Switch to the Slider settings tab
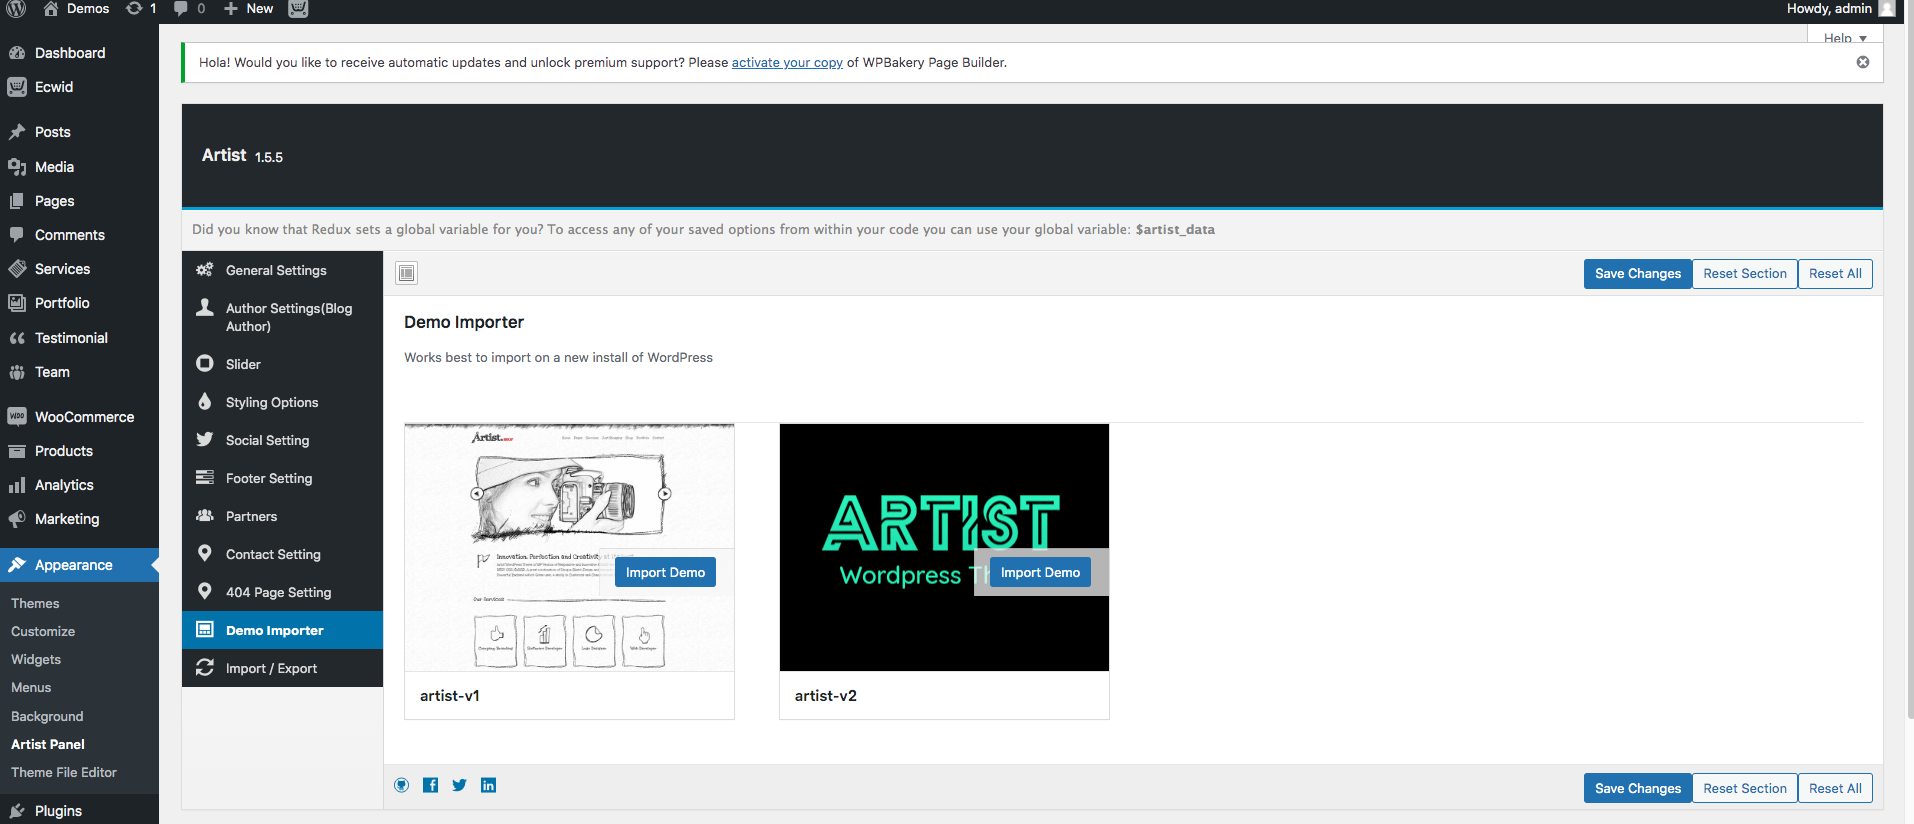 (282, 364)
